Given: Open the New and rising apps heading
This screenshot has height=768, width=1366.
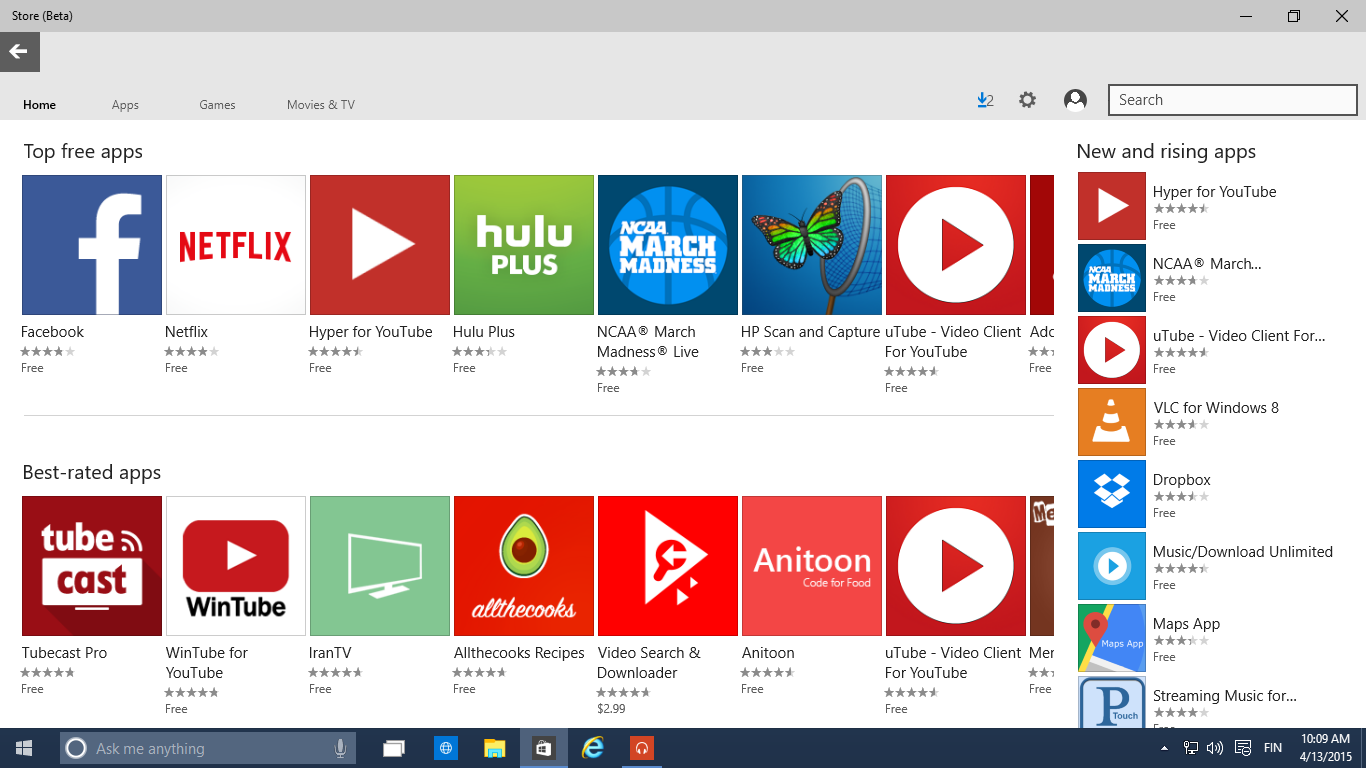Looking at the screenshot, I should coord(1166,151).
